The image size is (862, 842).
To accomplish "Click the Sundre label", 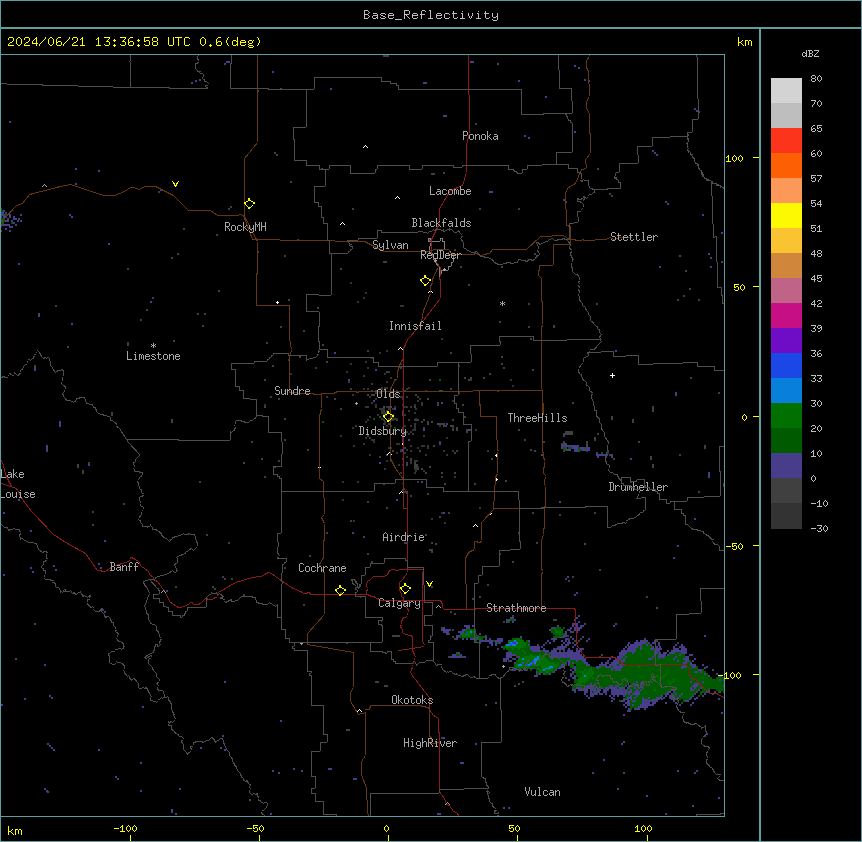I will [x=292, y=391].
